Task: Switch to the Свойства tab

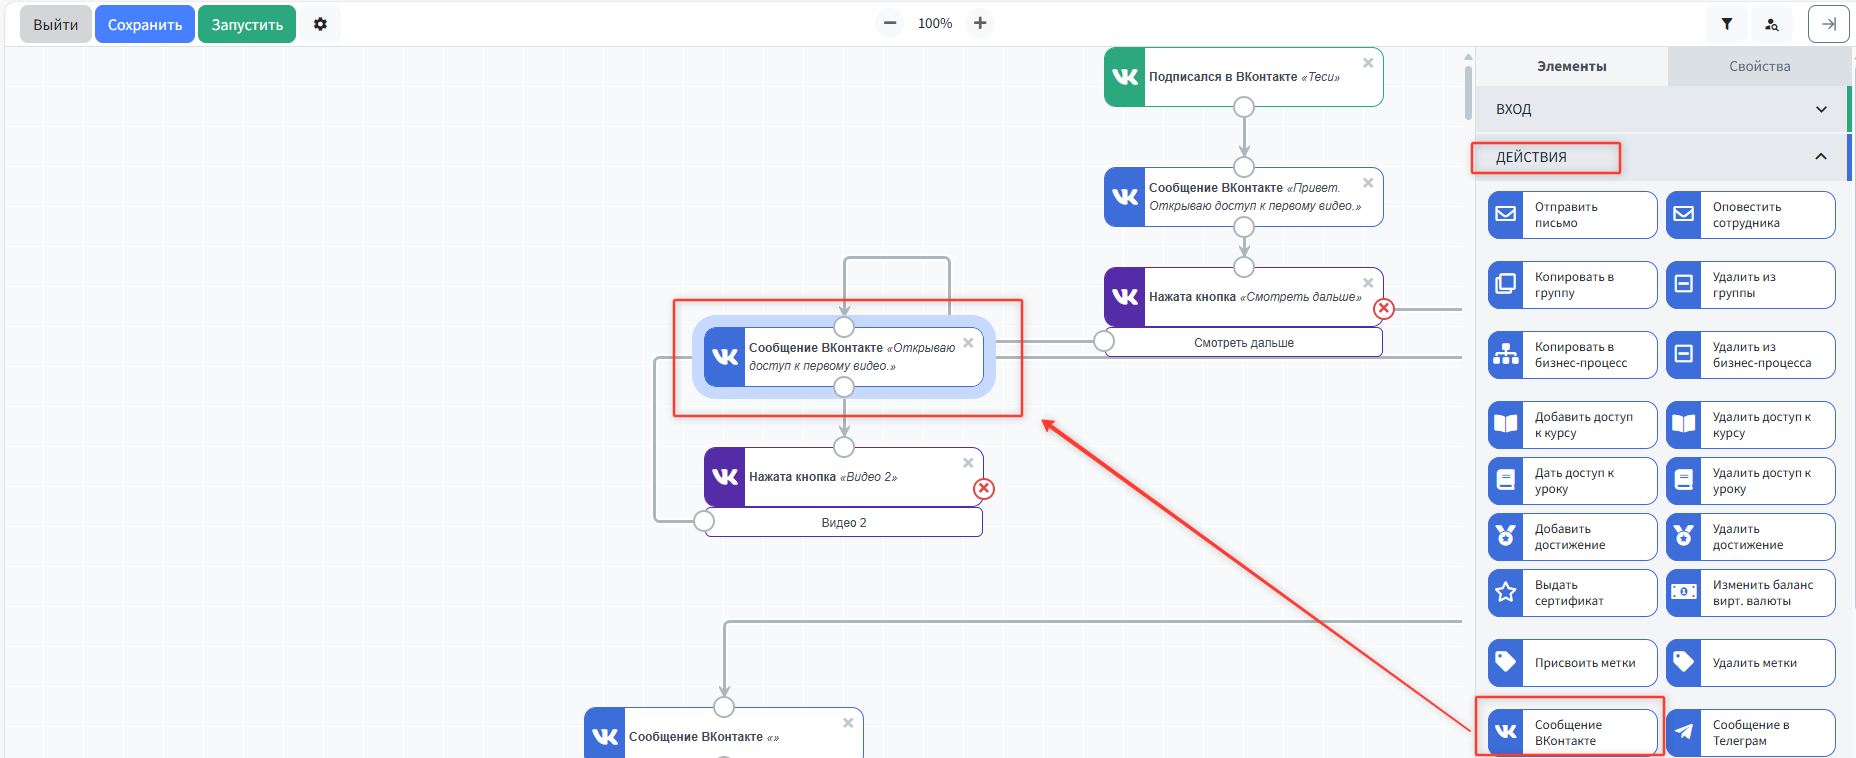Action: [x=1759, y=66]
